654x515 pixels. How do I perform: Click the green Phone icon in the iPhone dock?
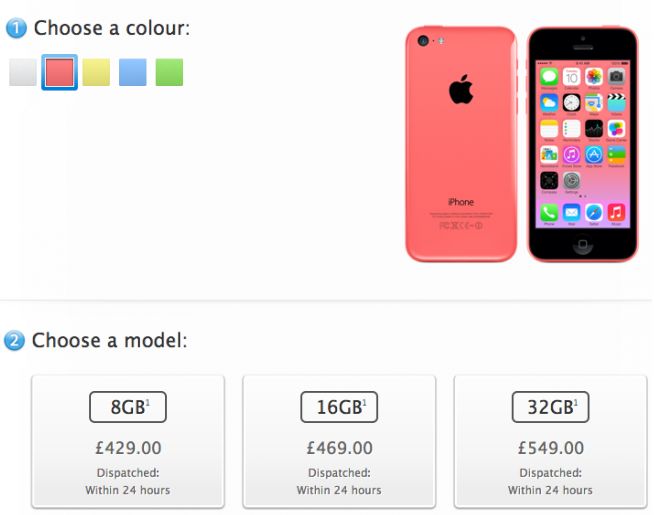[549, 213]
